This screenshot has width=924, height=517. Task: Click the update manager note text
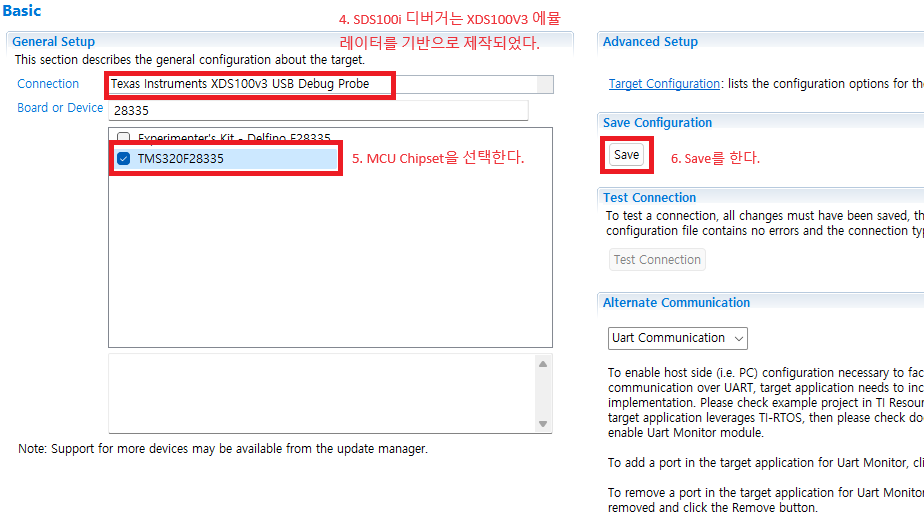click(223, 449)
